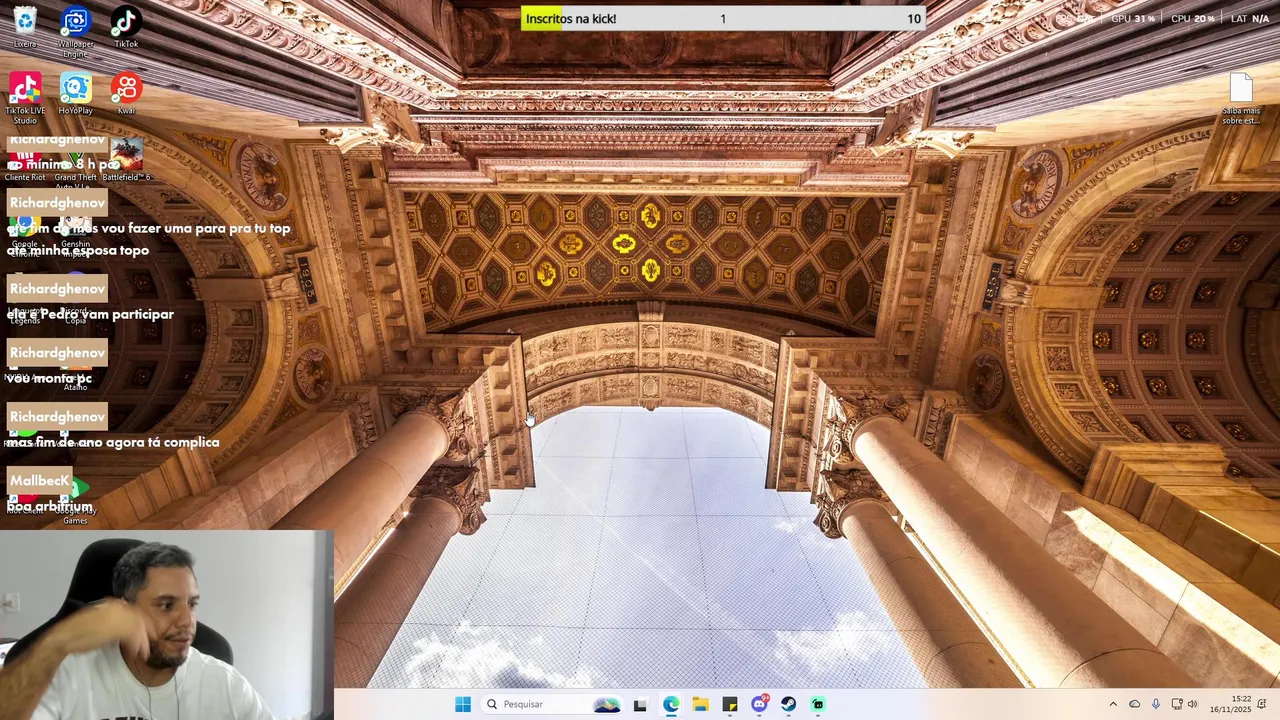Open the search highlight landscape image

click(x=607, y=704)
